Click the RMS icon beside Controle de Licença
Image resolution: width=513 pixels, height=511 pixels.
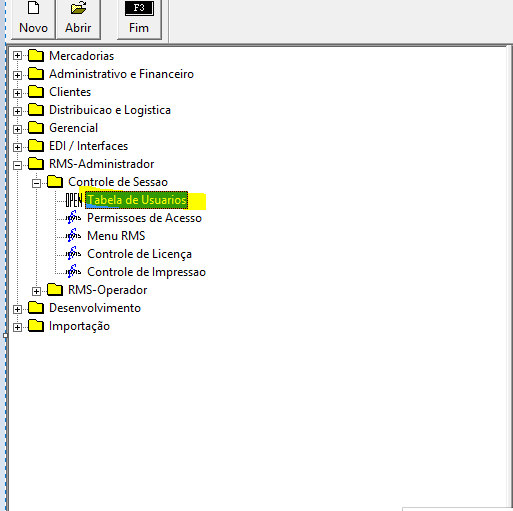point(74,253)
